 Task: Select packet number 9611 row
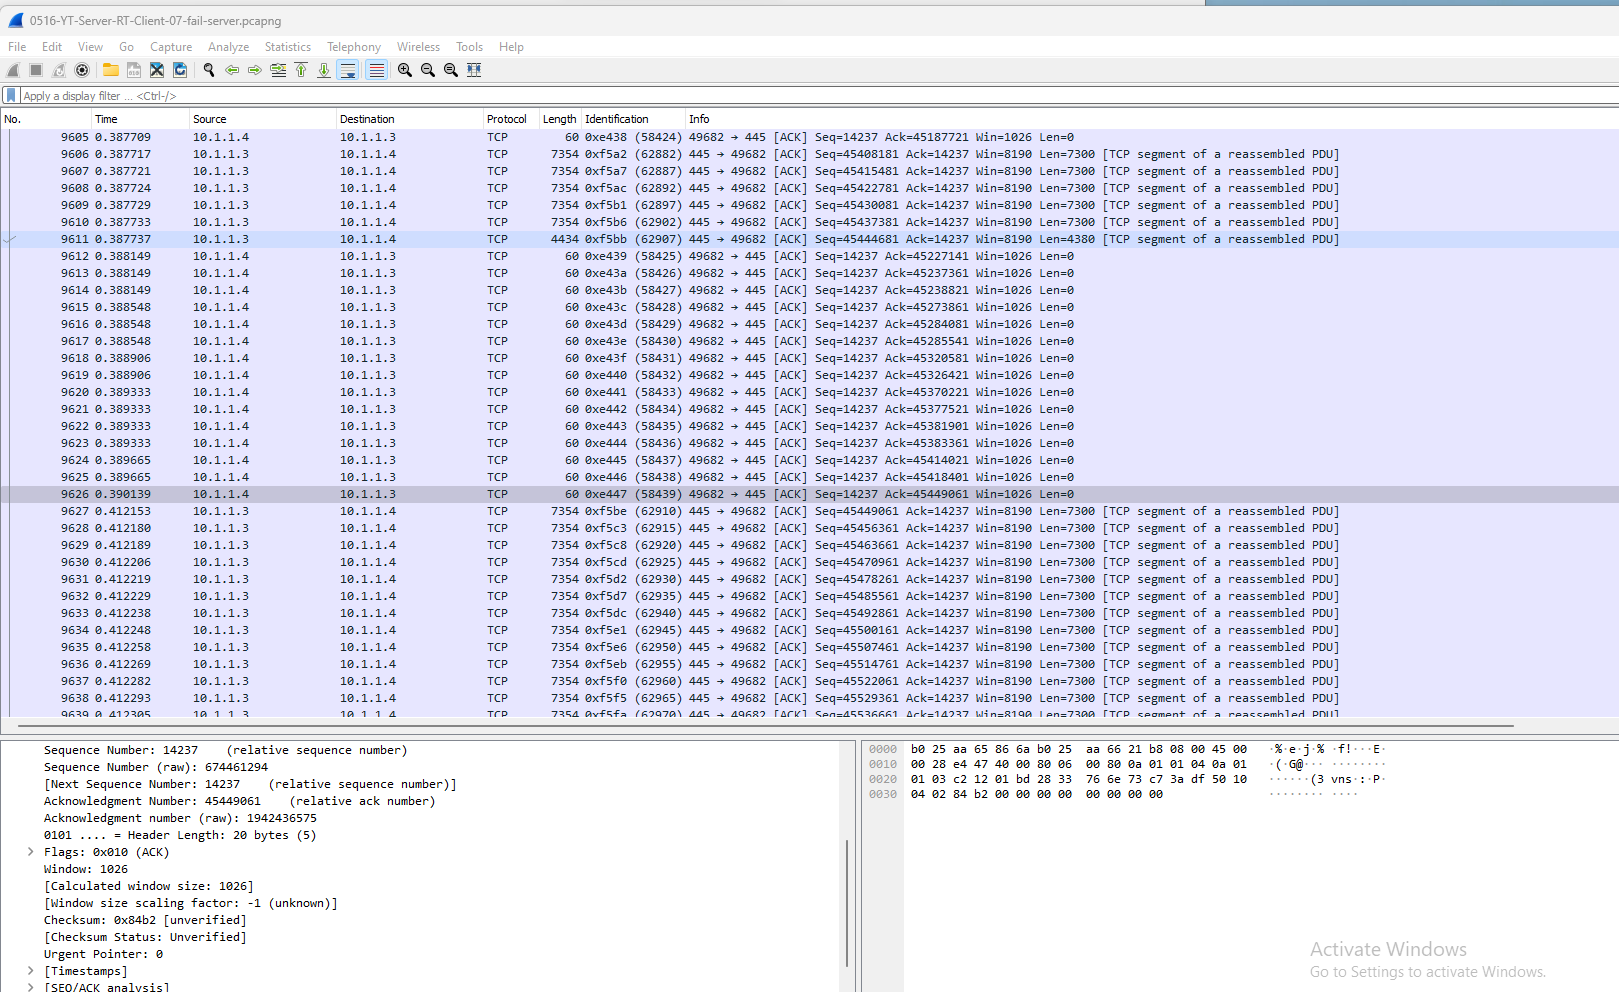[x=809, y=239]
